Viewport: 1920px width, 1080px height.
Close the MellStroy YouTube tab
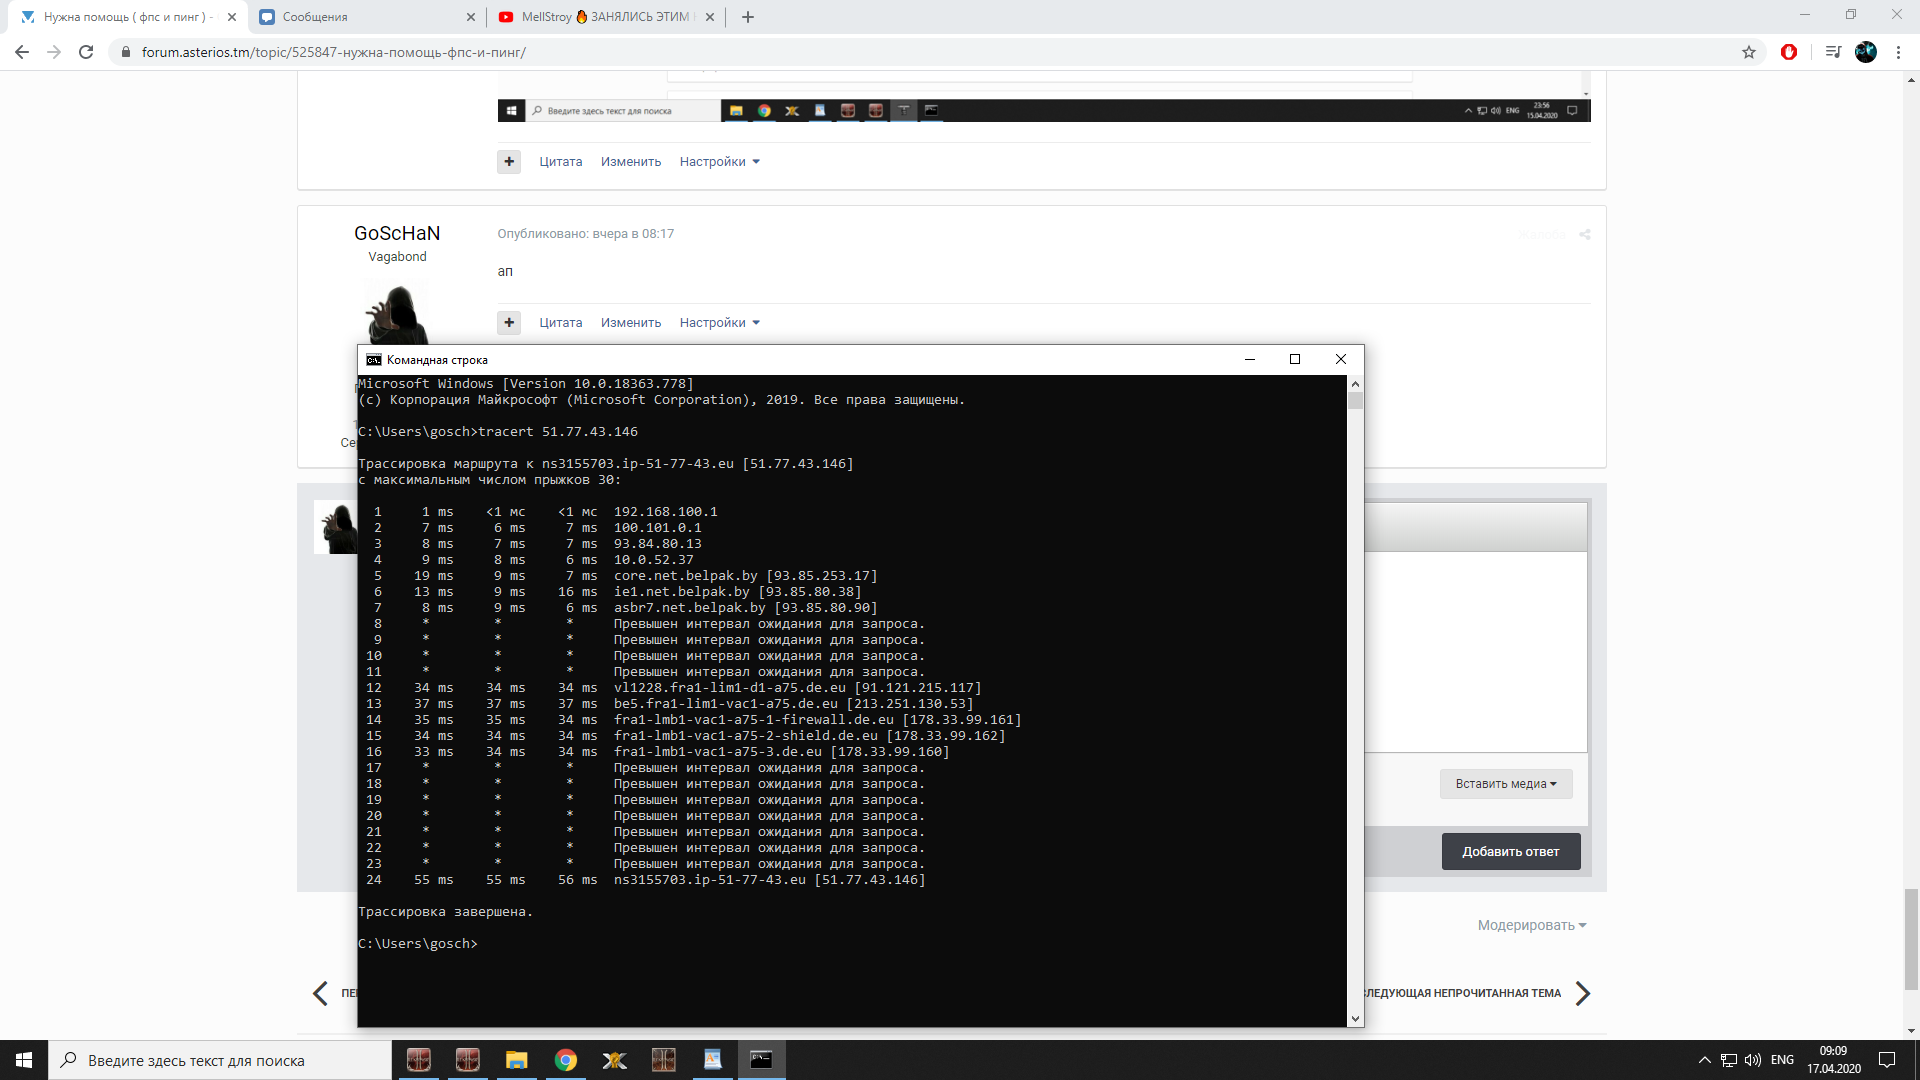(710, 17)
